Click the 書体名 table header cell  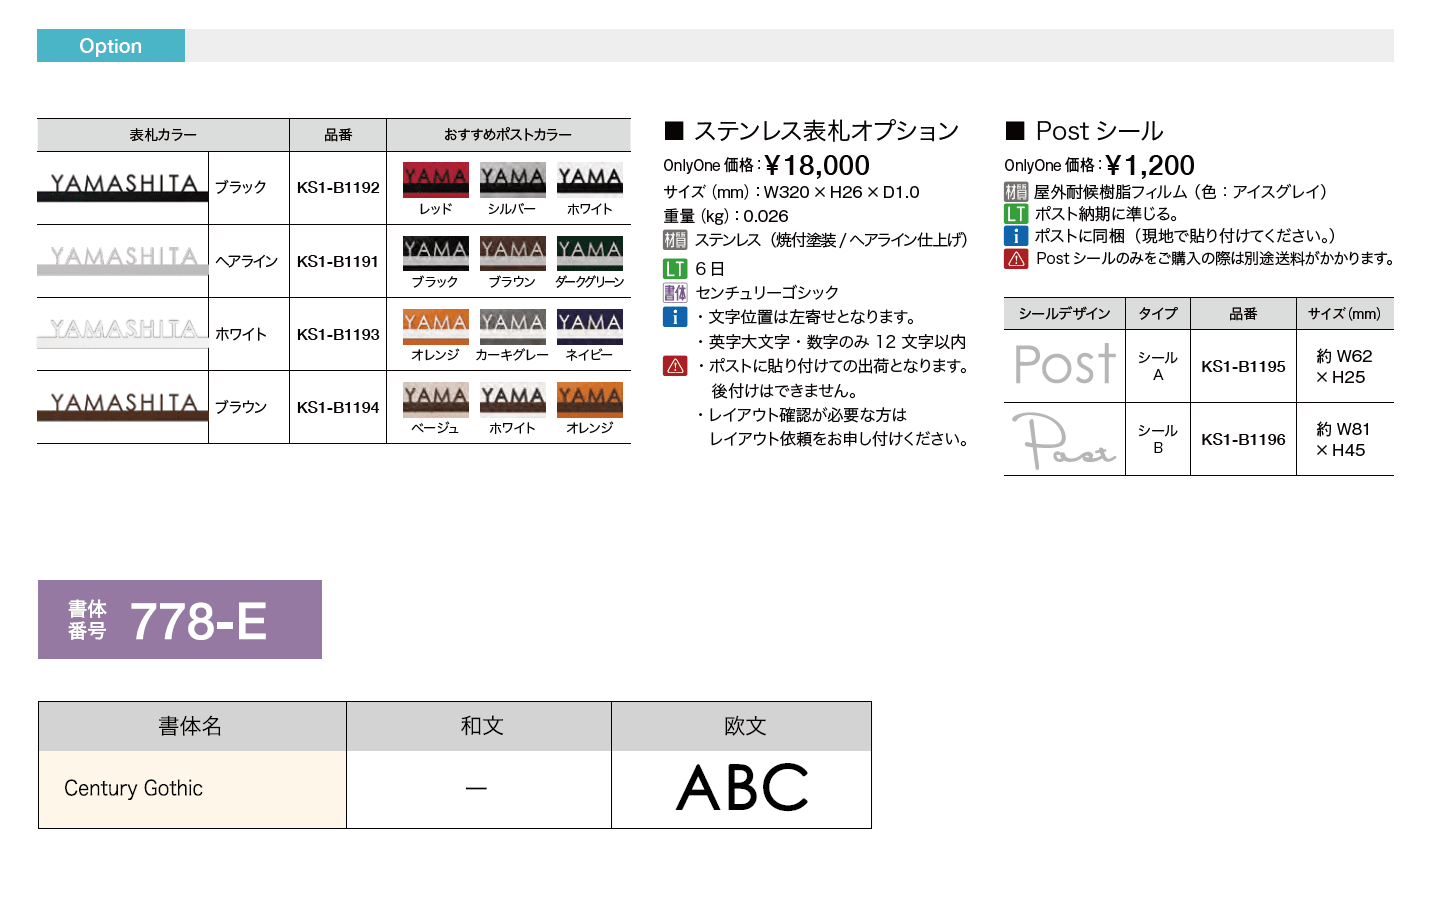[191, 725]
